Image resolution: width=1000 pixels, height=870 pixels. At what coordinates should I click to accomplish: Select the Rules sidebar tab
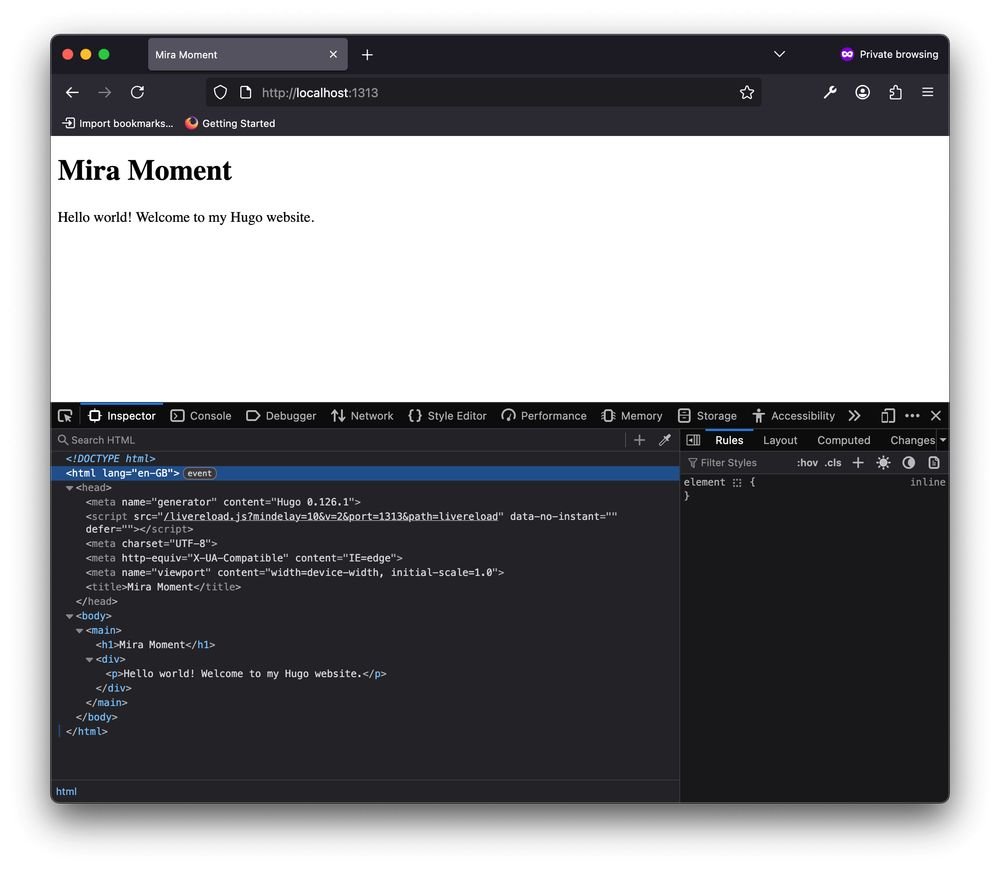(729, 440)
